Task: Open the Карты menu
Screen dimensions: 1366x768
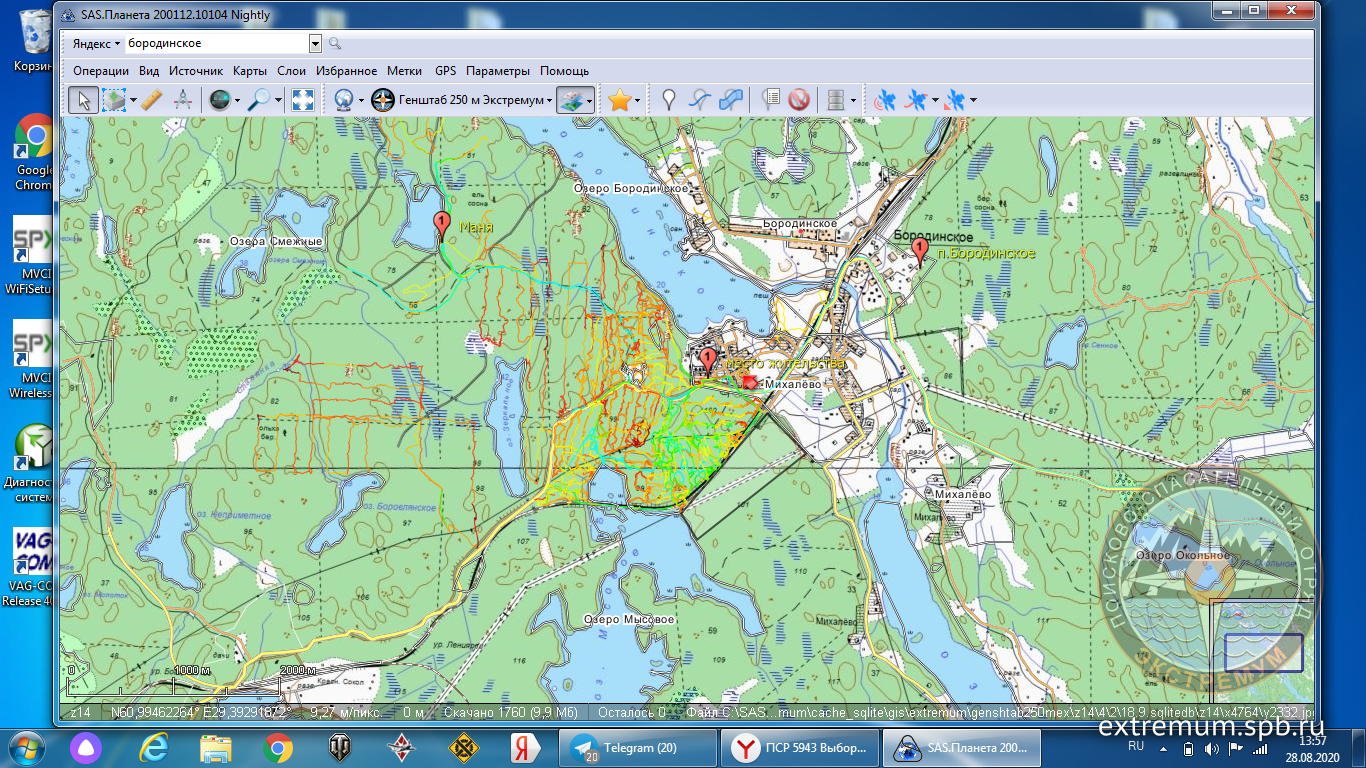Action: tap(250, 71)
